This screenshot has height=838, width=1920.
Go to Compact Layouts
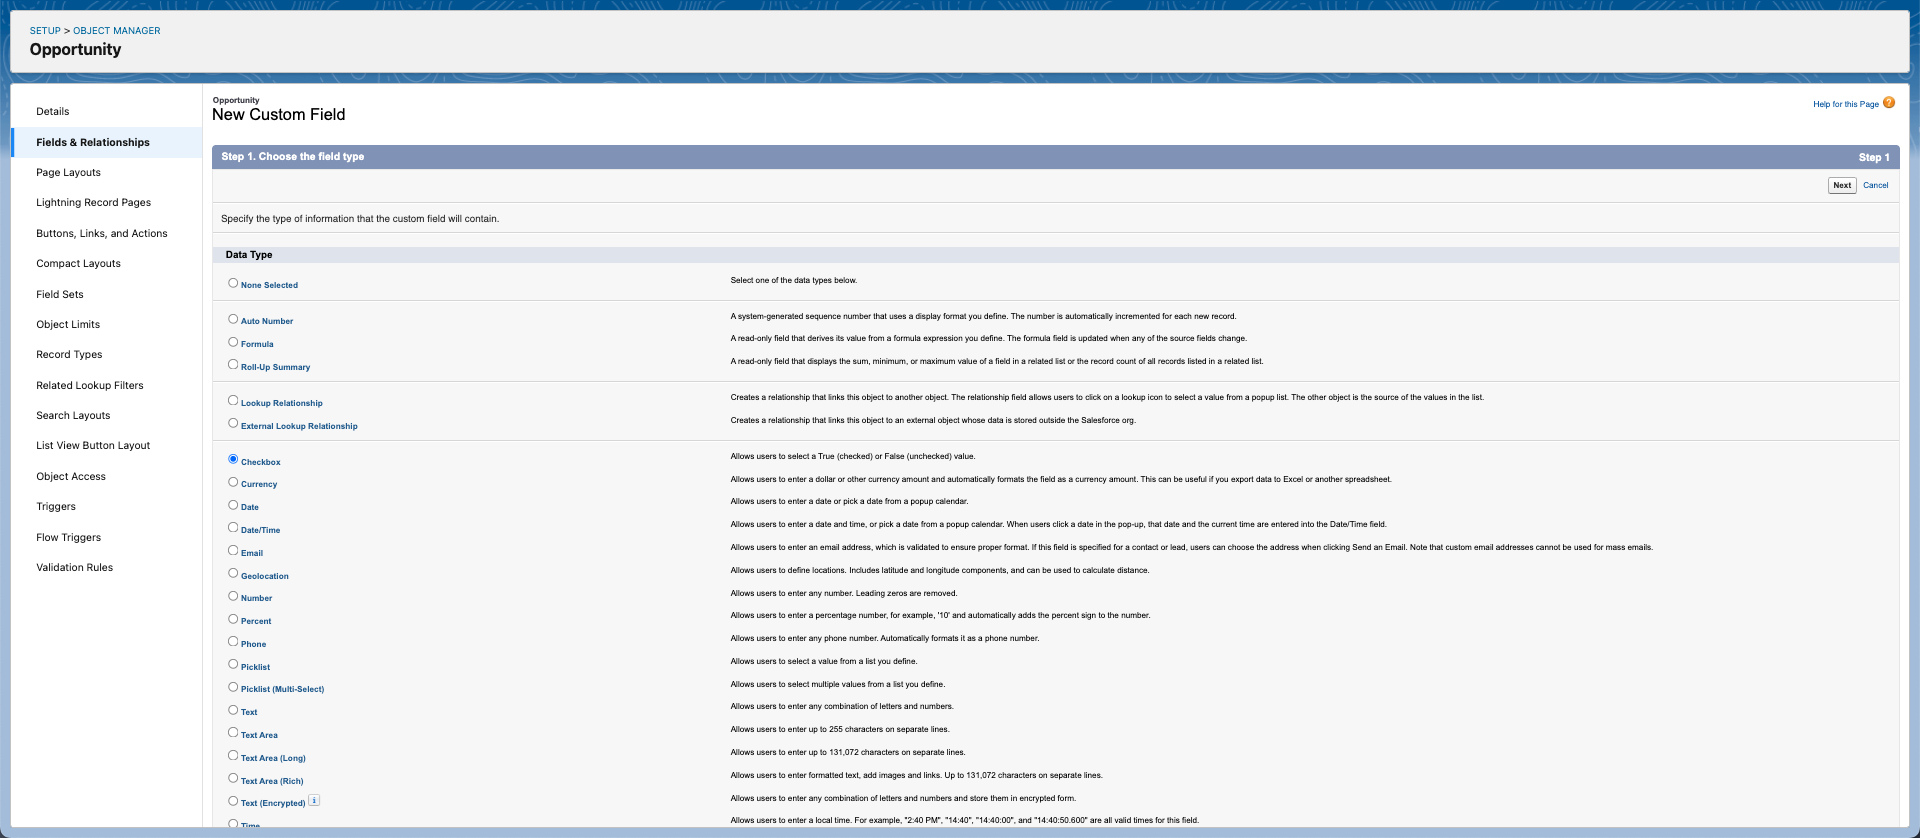(78, 264)
